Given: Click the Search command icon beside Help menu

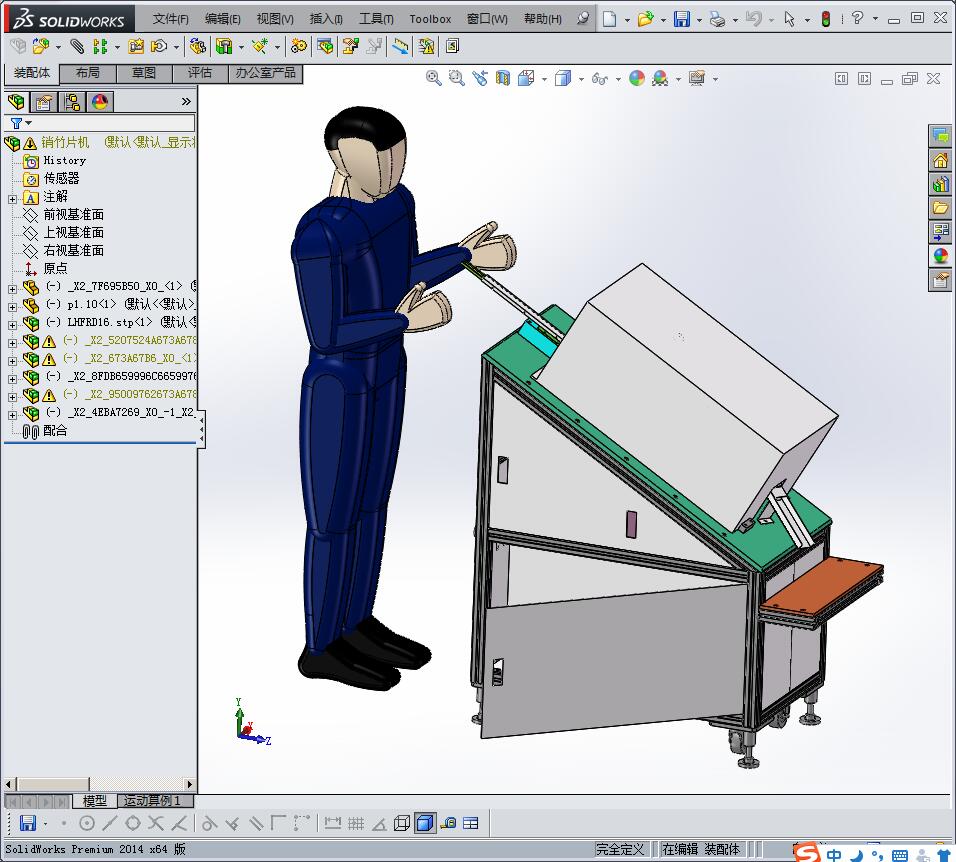Looking at the screenshot, I should click(x=583, y=18).
